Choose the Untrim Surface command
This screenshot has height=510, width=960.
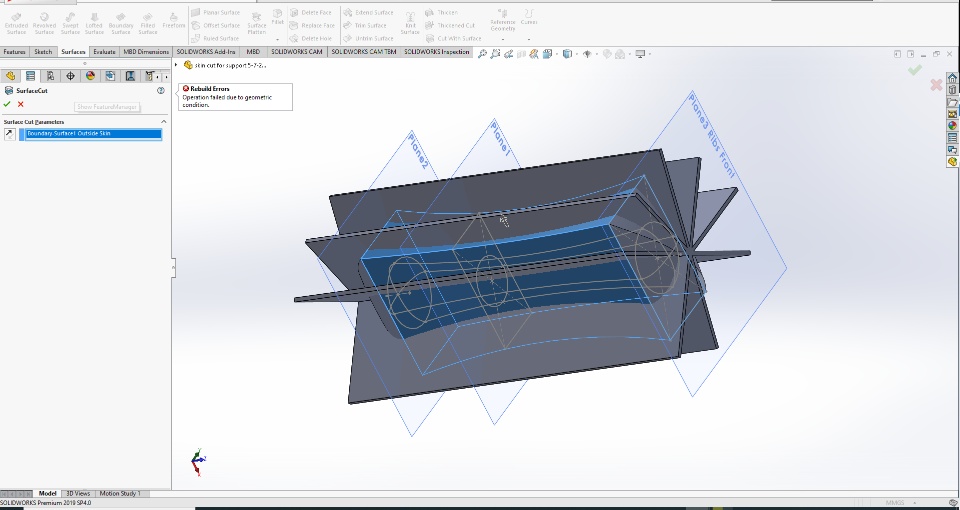pos(369,38)
